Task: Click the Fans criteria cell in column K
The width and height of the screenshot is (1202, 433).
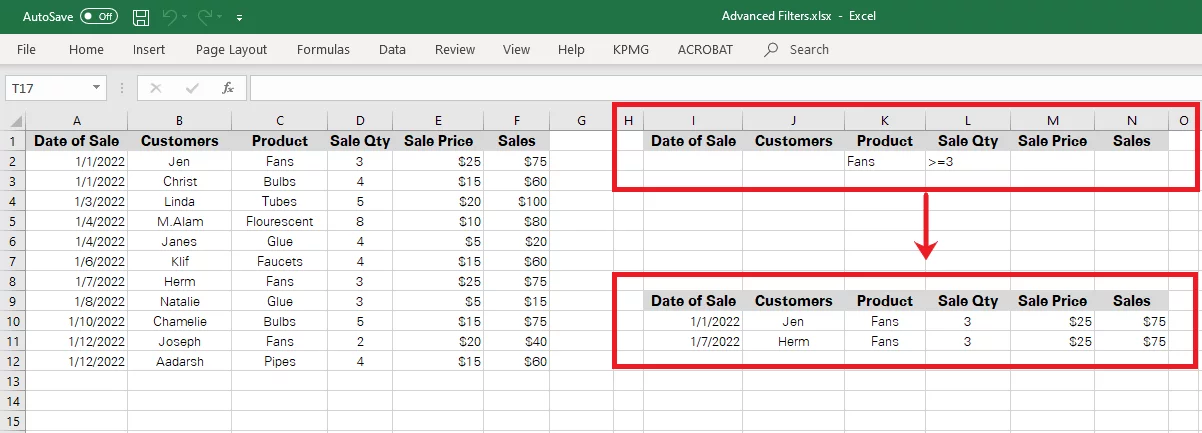Action: point(884,161)
